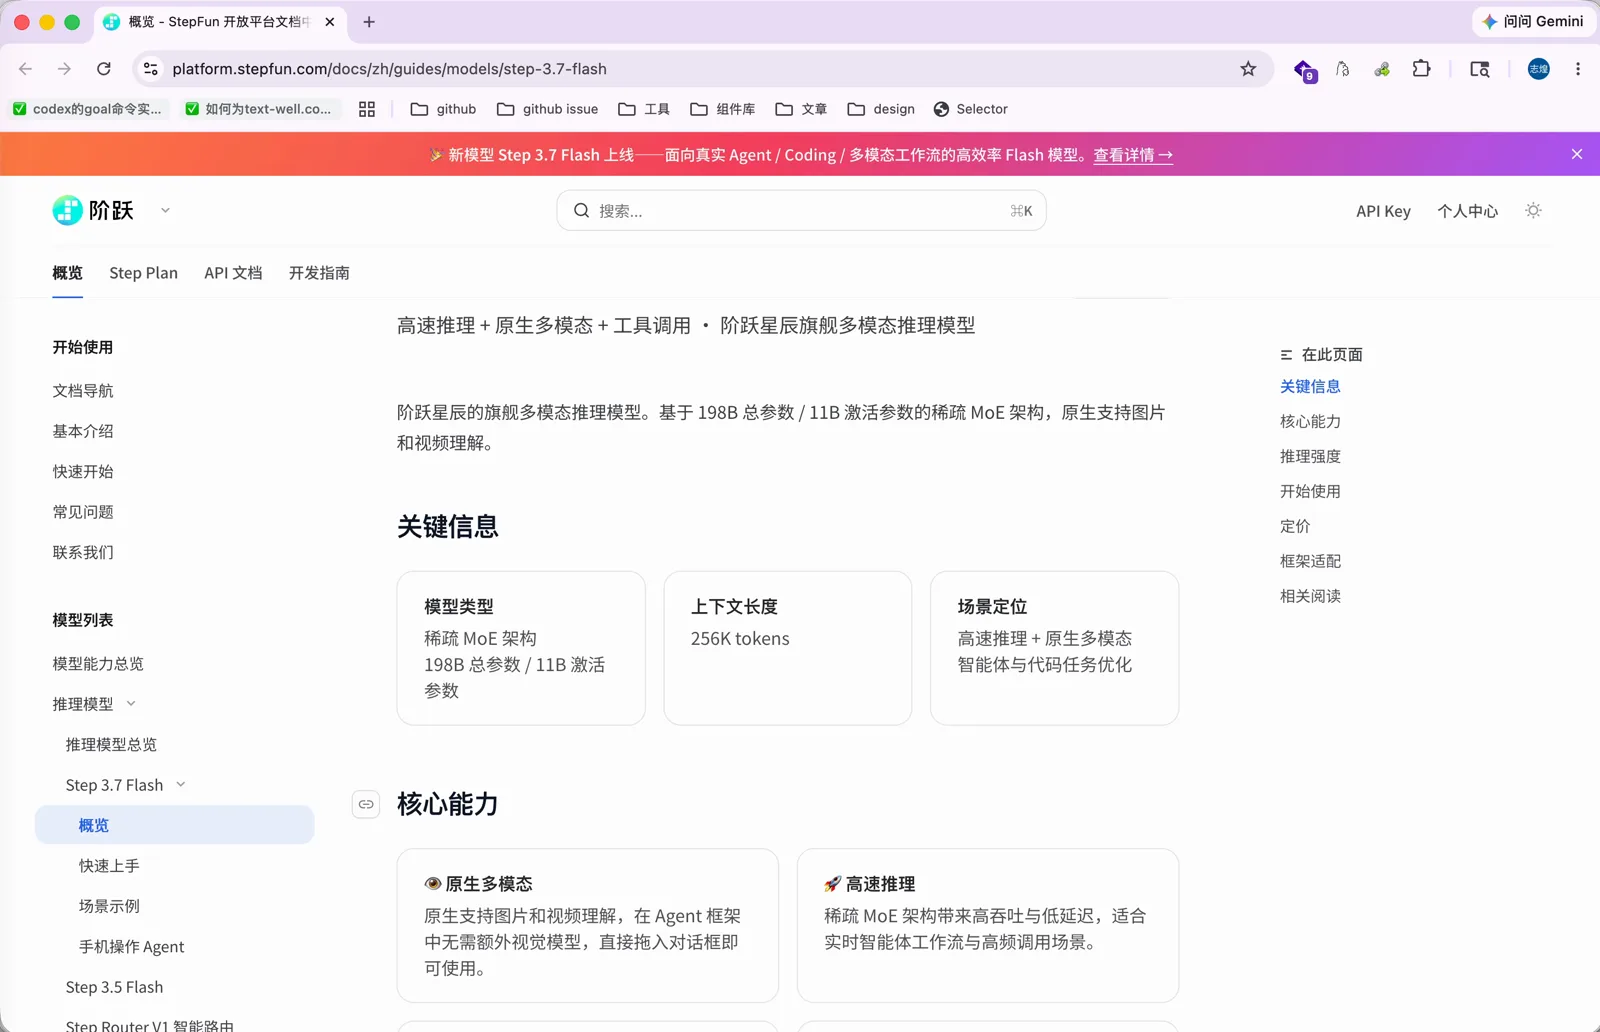Open the Selector bookmark
Image resolution: width=1600 pixels, height=1032 pixels.
click(x=970, y=109)
